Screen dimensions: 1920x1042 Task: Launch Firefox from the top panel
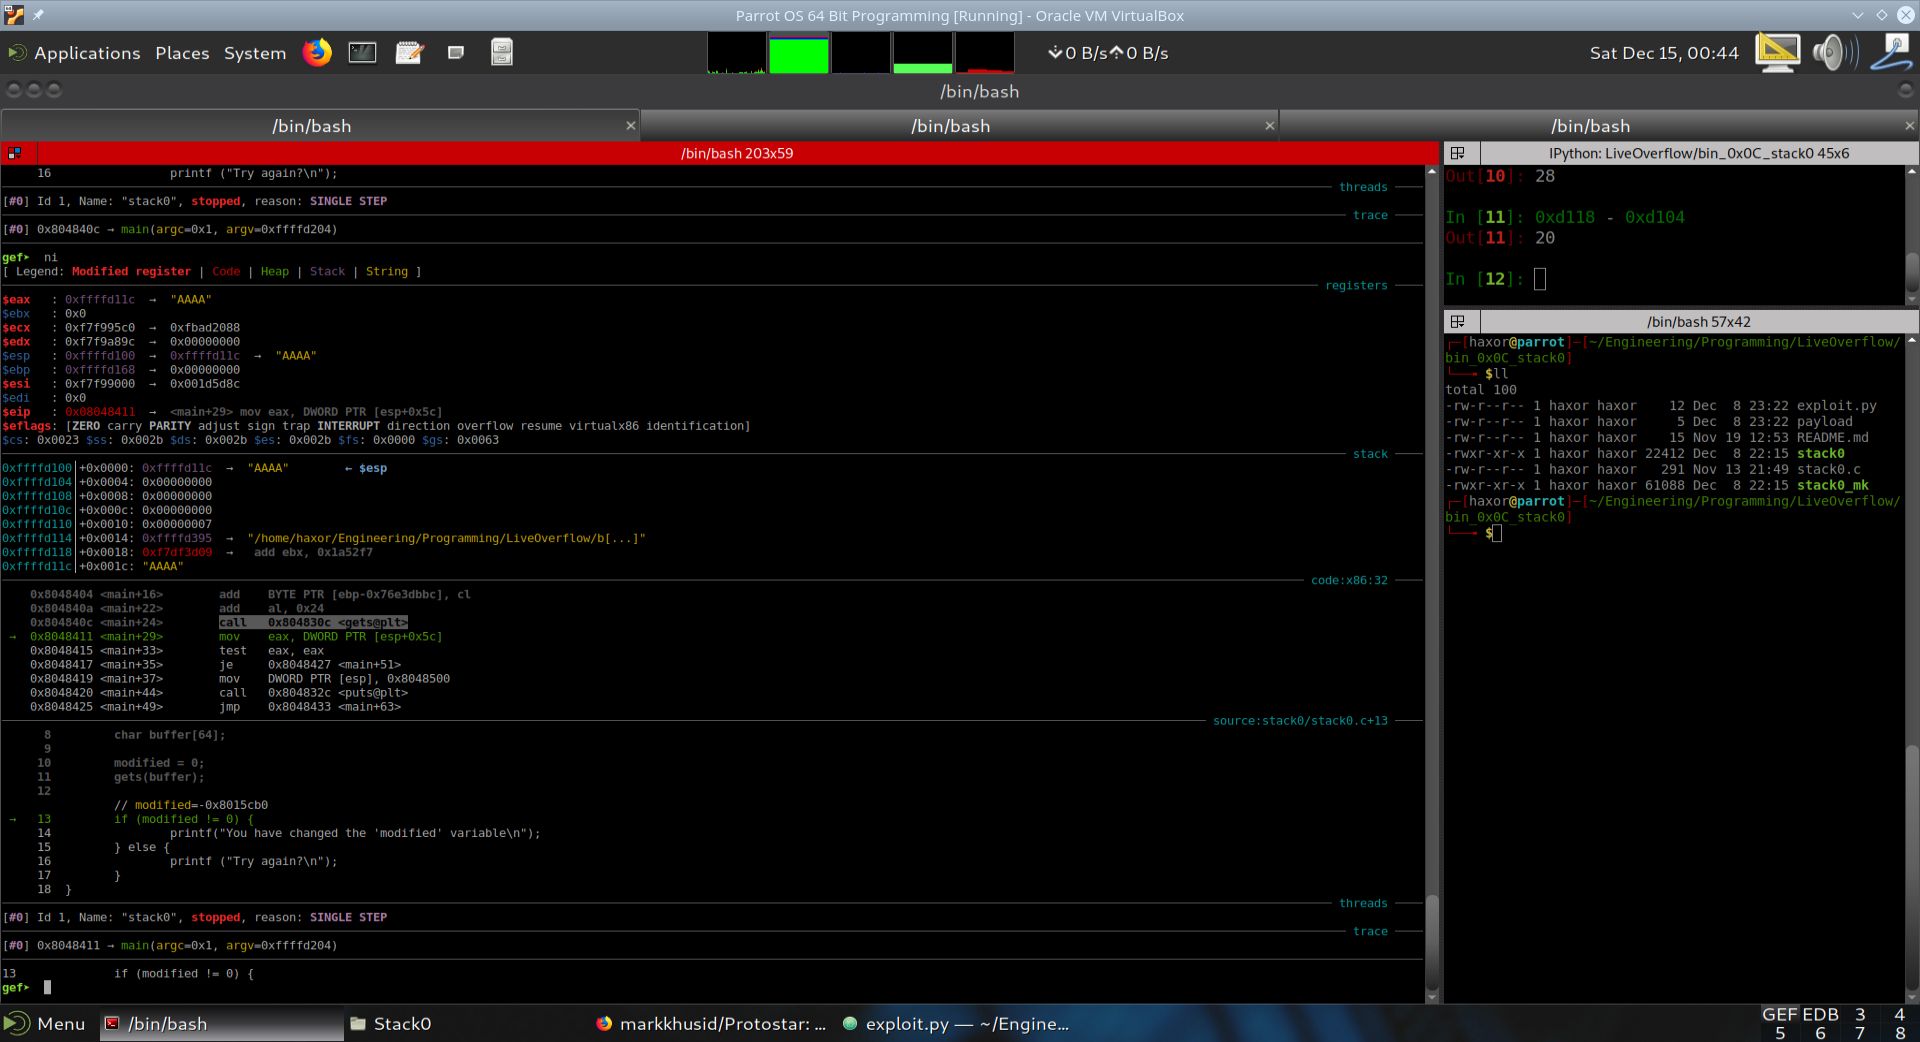click(x=317, y=52)
